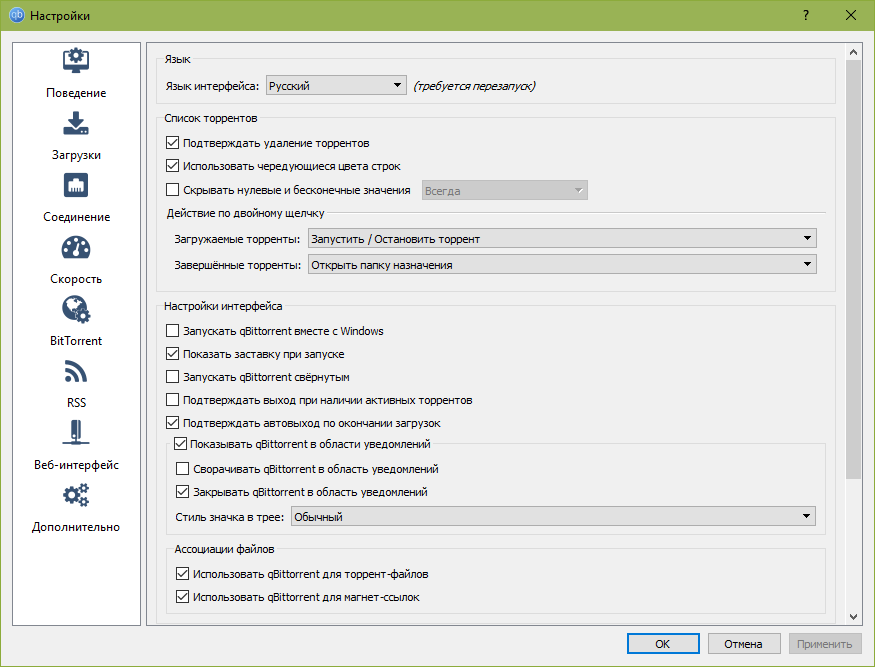
Task: Click the Список торрентов group title
Action: [x=210, y=118]
